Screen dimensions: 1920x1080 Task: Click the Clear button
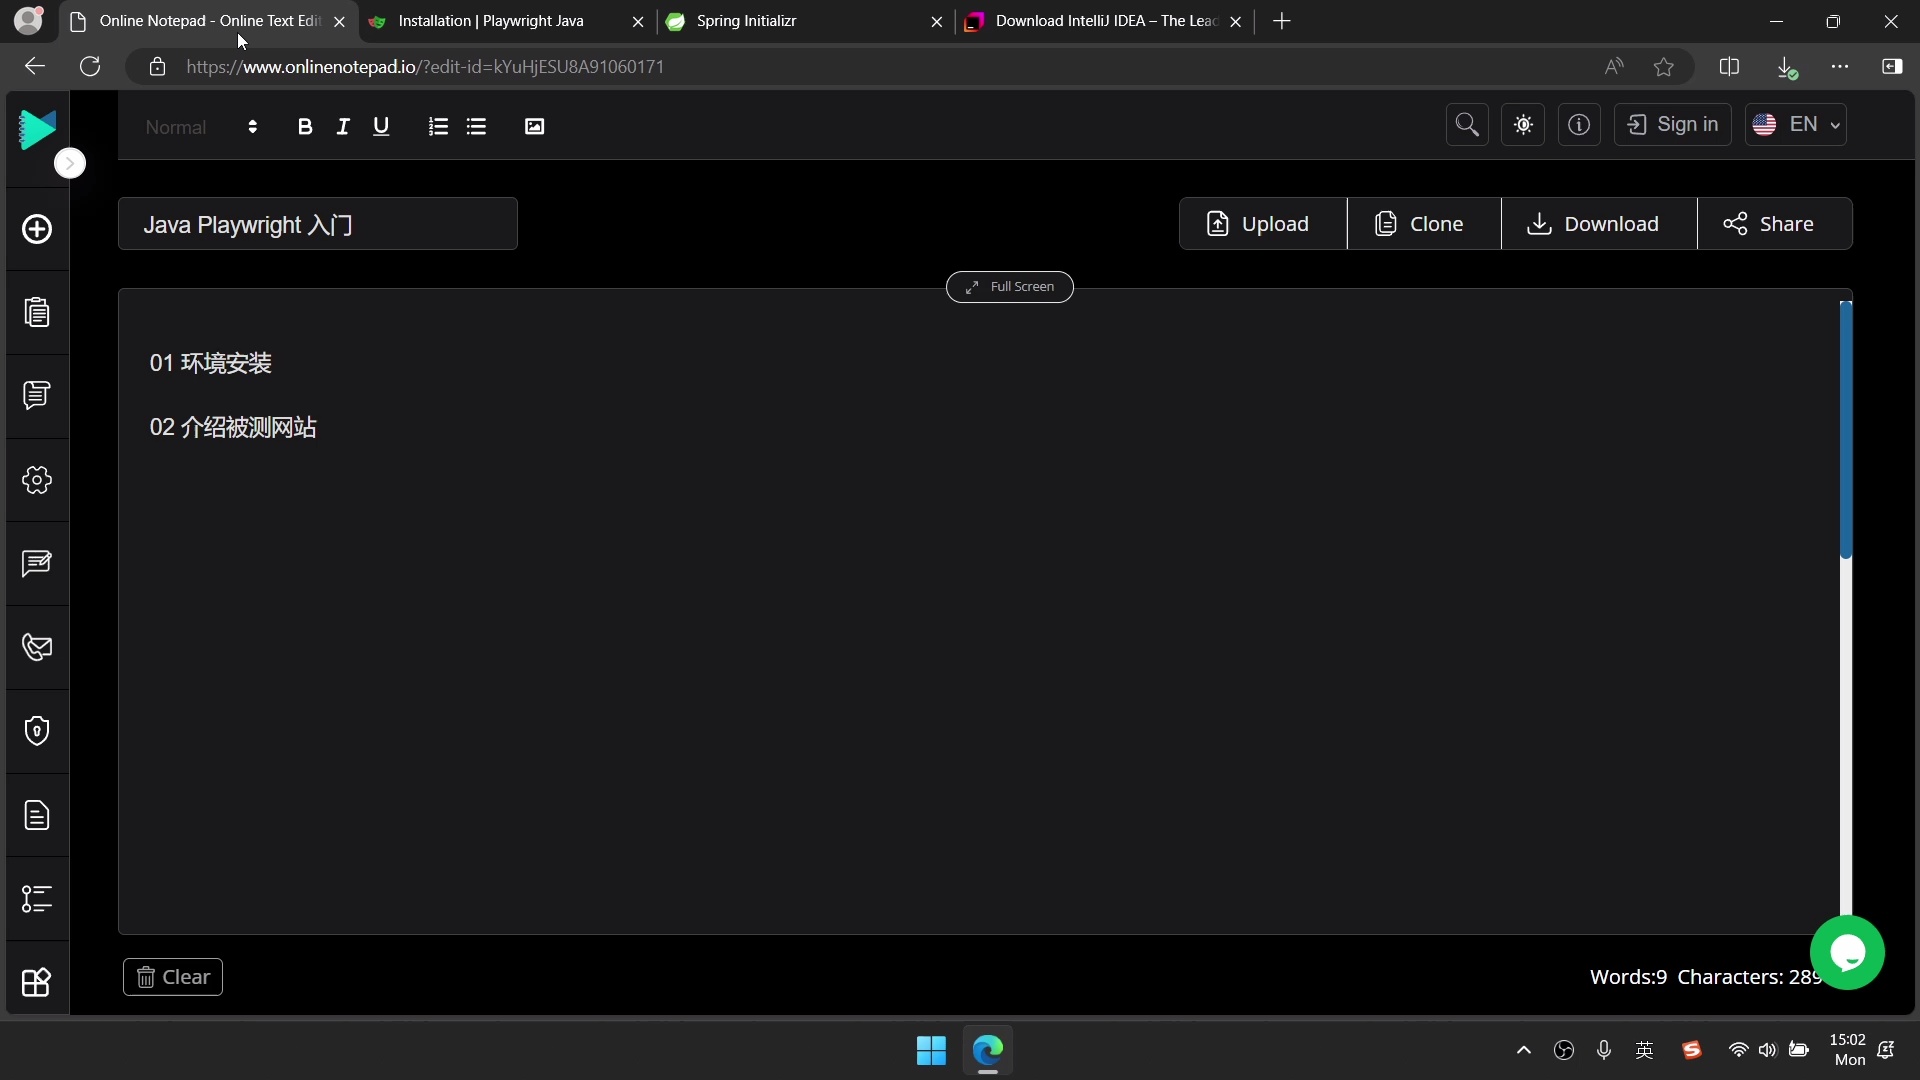tap(173, 977)
